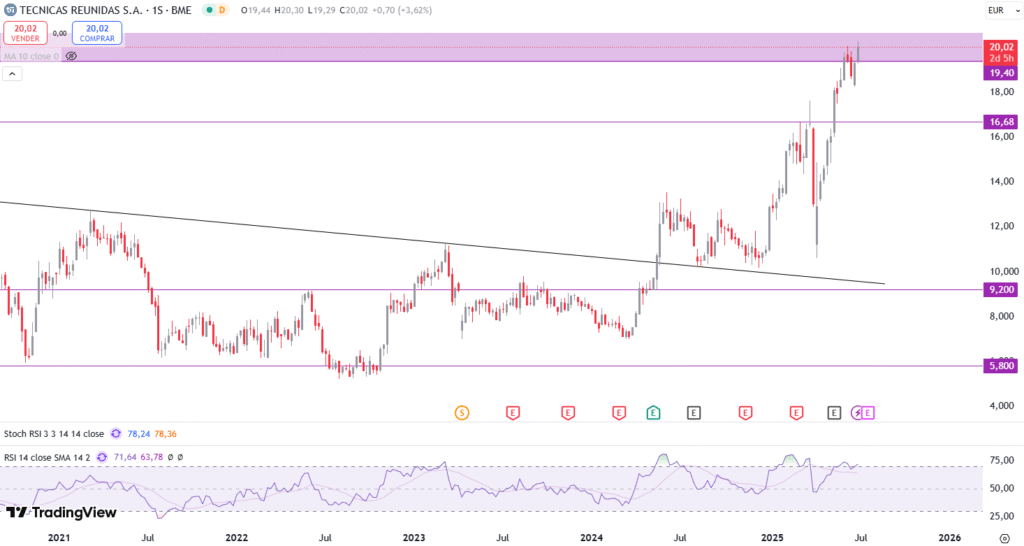
Task: Click the 18,00 price axis label
Action: 1002,91
